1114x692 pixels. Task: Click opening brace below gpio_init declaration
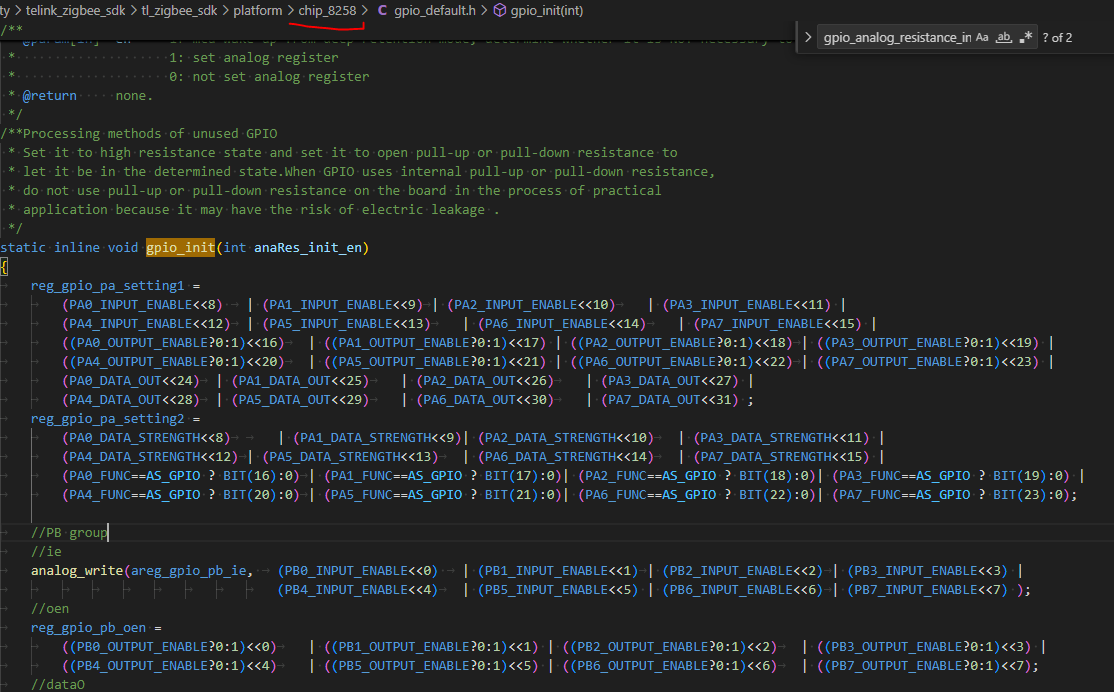(4, 267)
